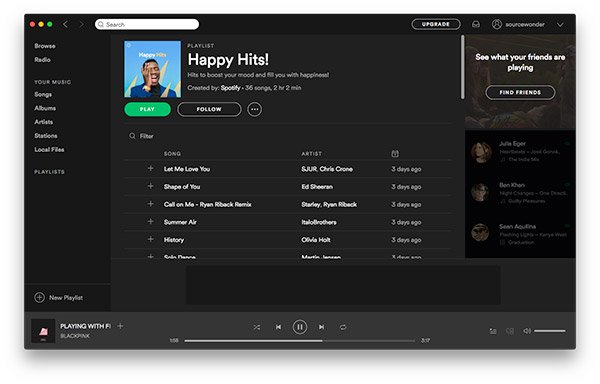Screen dimensions: 600x384
Task: Open the devices available icon
Action: pyautogui.click(x=510, y=331)
